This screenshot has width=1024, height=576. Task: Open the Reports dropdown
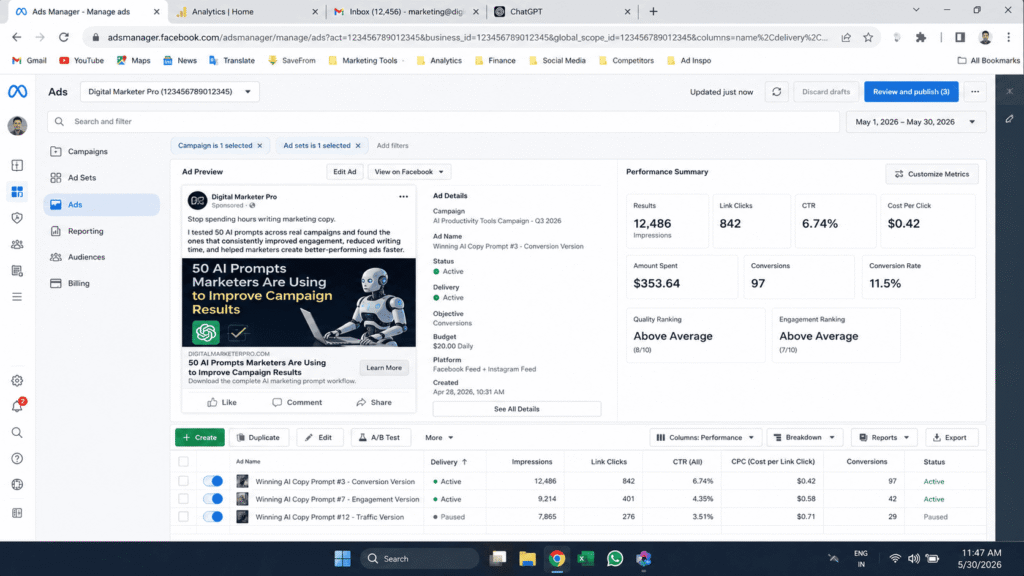pos(884,438)
